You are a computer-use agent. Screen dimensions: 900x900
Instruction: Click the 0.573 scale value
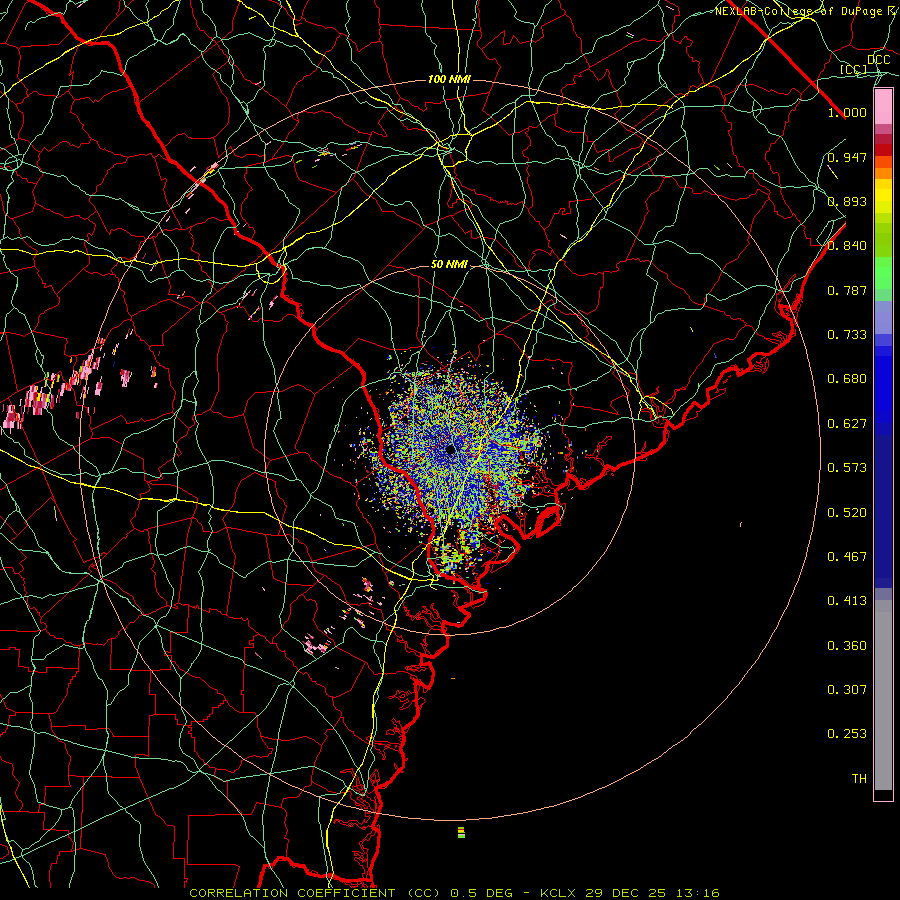coord(847,468)
